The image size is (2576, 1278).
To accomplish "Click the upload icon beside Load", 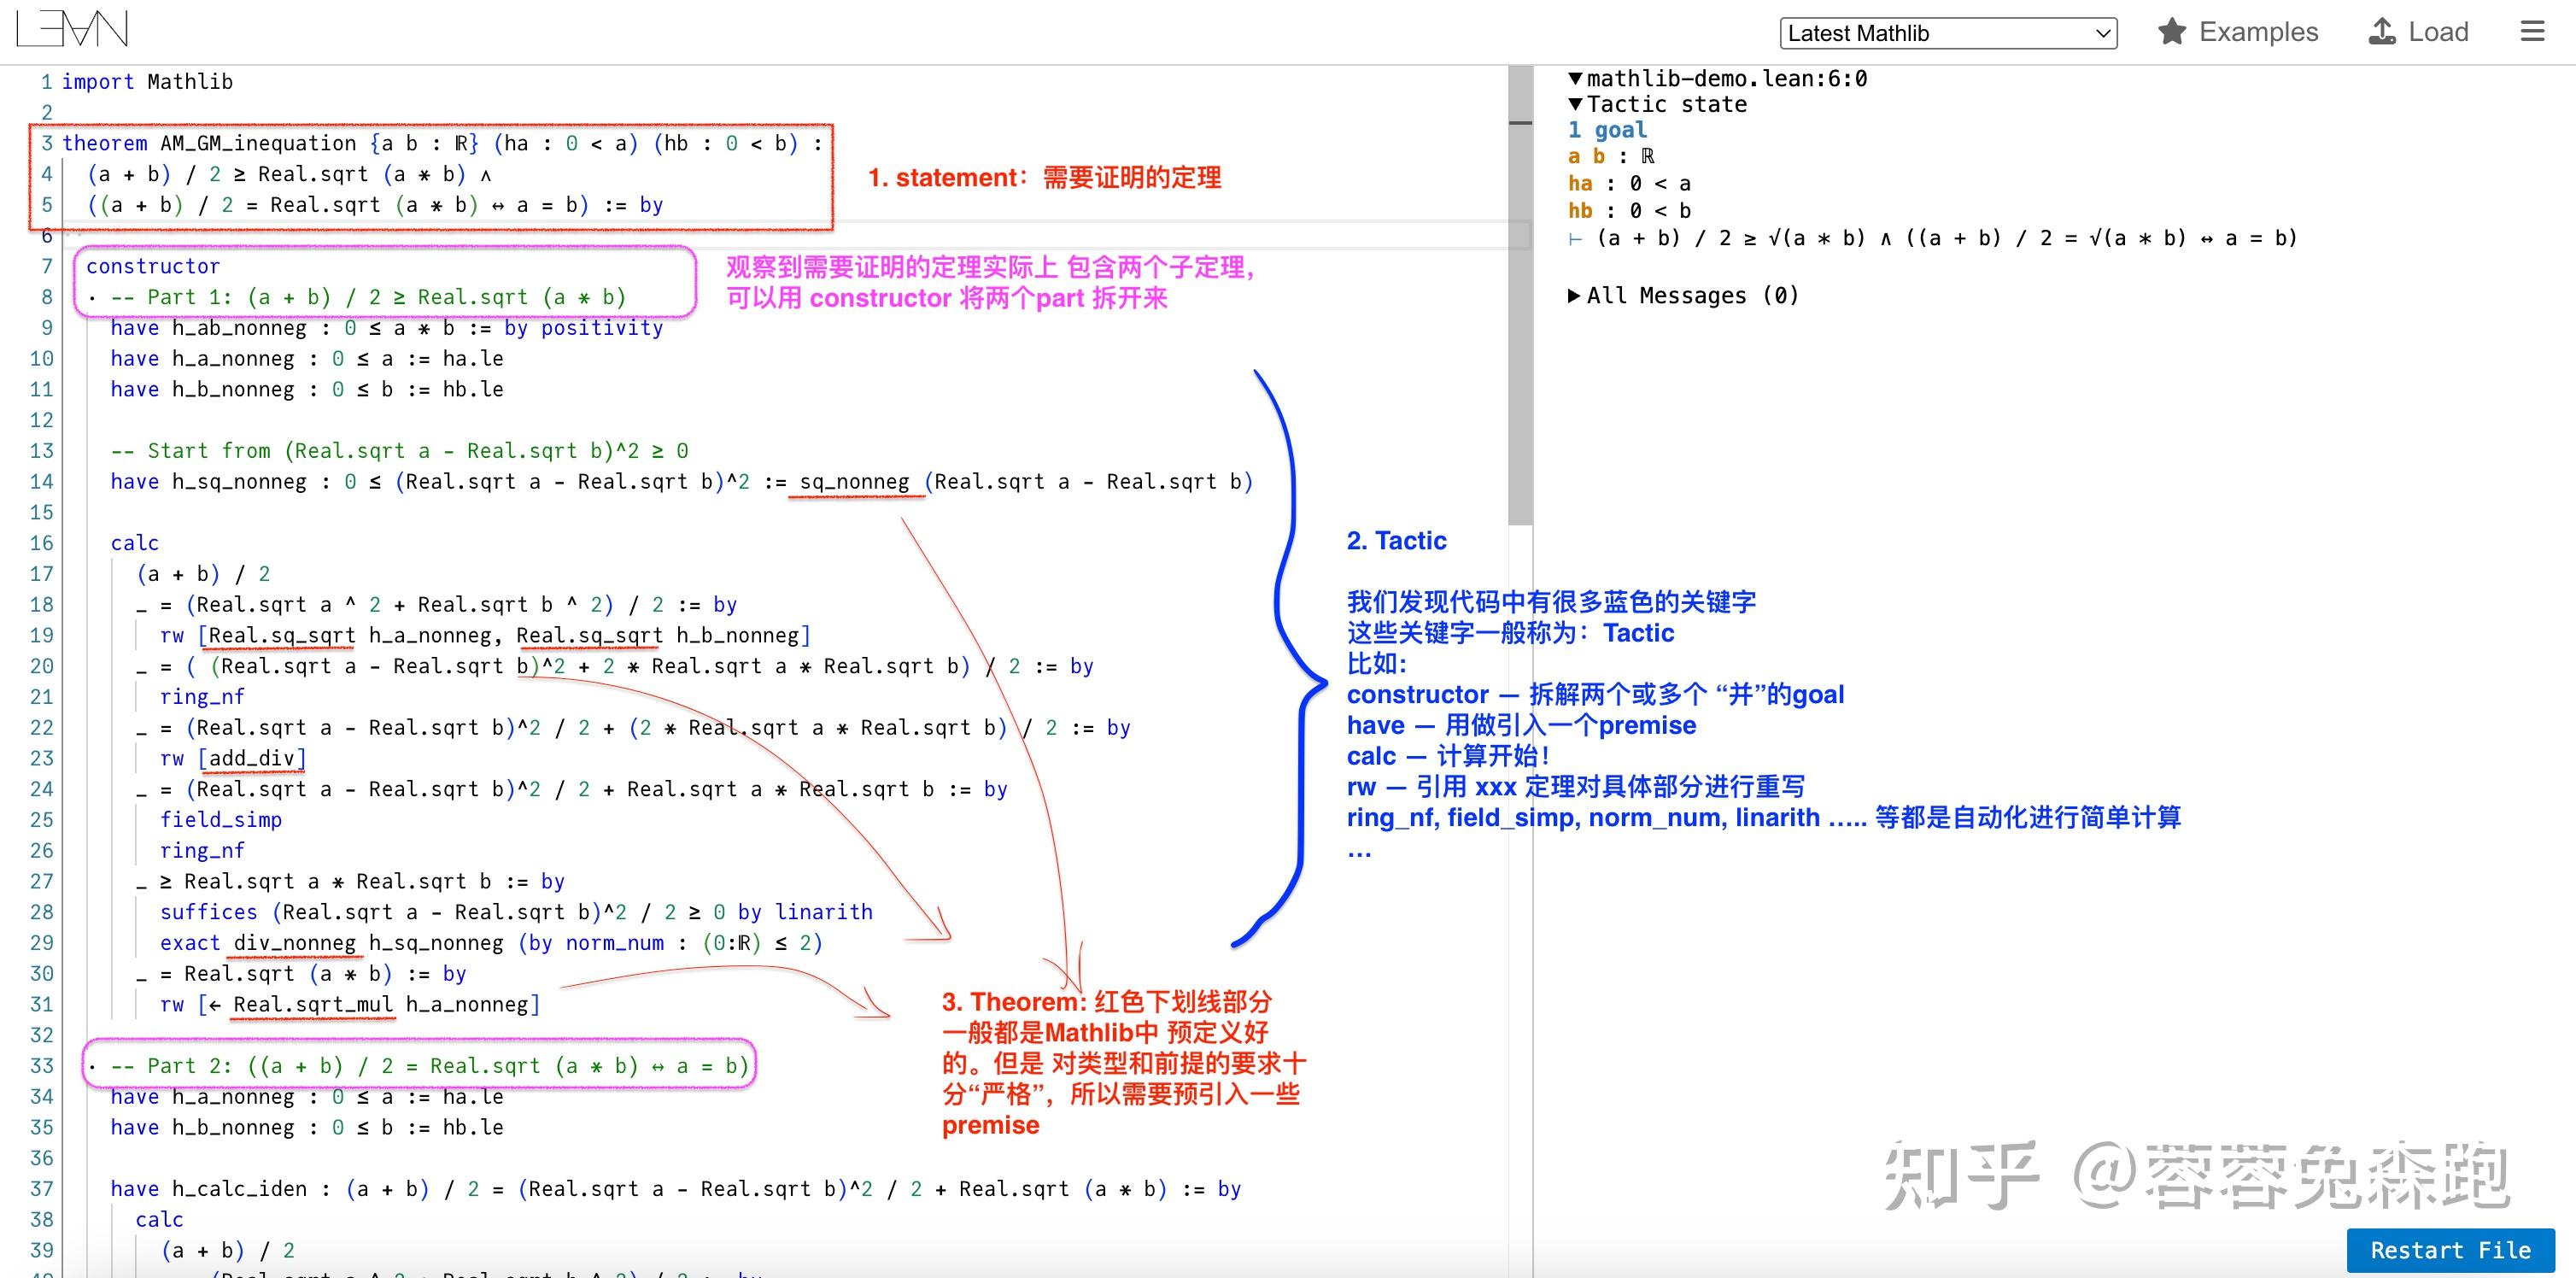I will pyautogui.click(x=2382, y=31).
